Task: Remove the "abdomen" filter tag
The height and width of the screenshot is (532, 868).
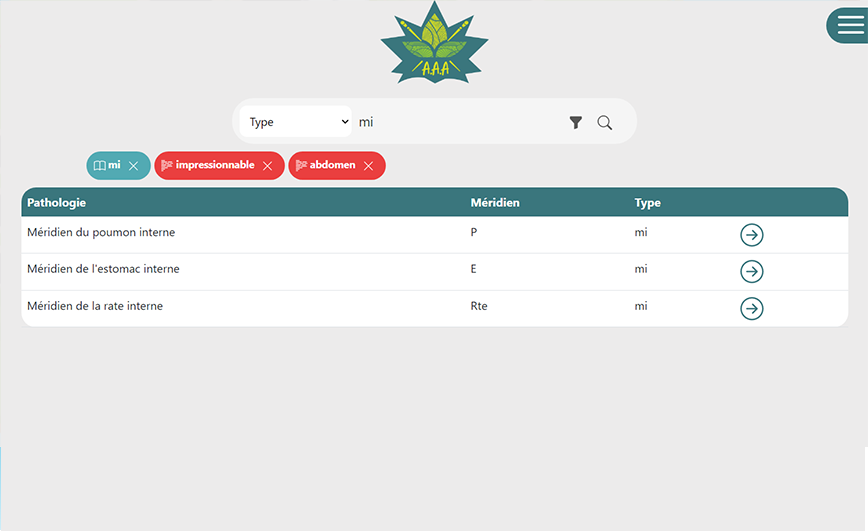Action: [x=368, y=166]
